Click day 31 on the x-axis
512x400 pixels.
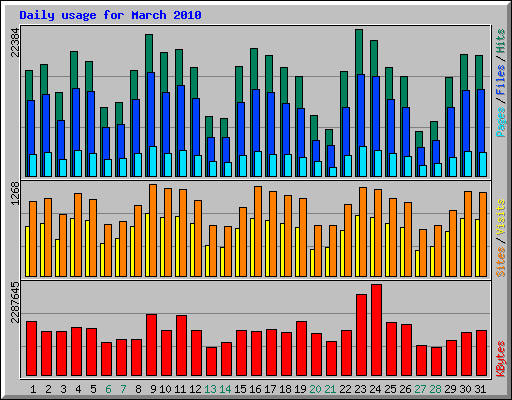pyautogui.click(x=480, y=389)
